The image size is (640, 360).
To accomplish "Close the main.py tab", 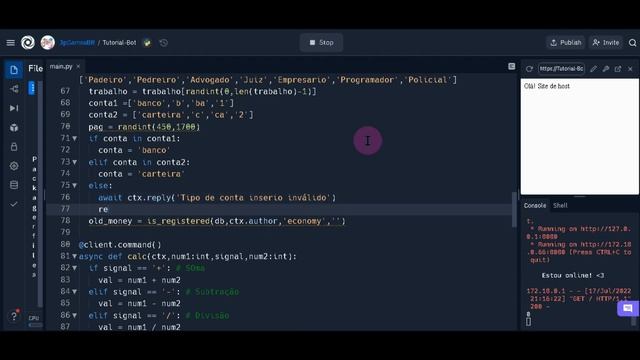I will 78,67.
